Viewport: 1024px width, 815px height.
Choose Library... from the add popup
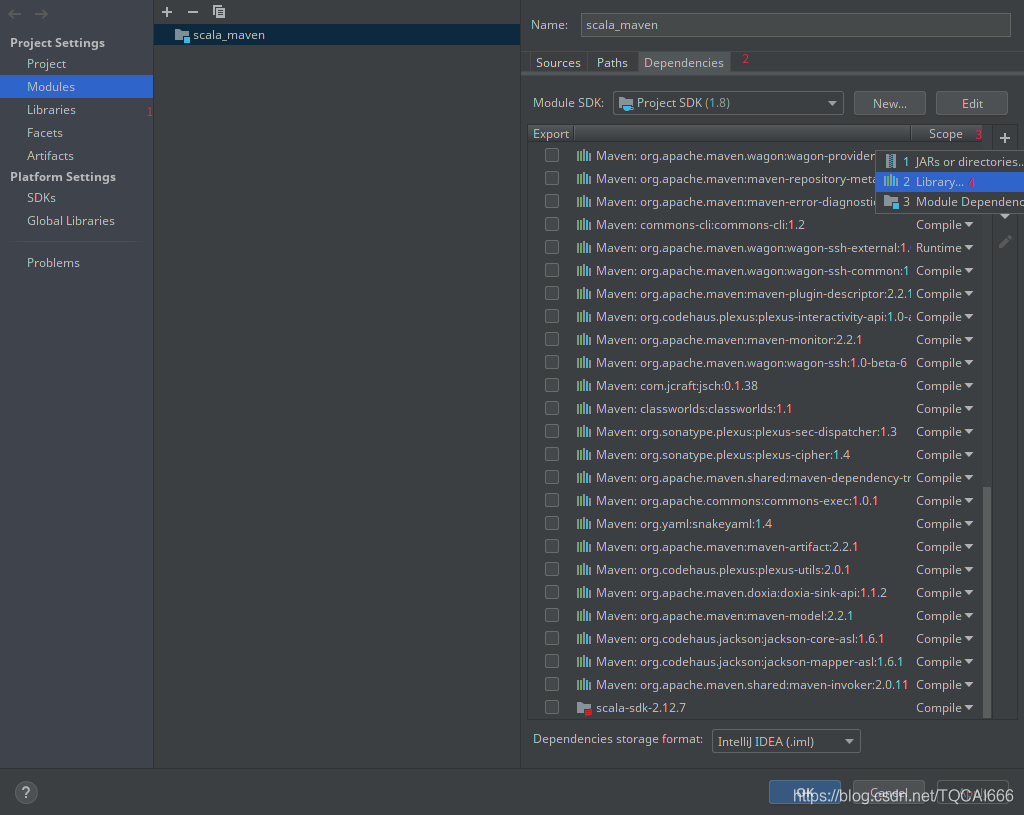click(950, 182)
